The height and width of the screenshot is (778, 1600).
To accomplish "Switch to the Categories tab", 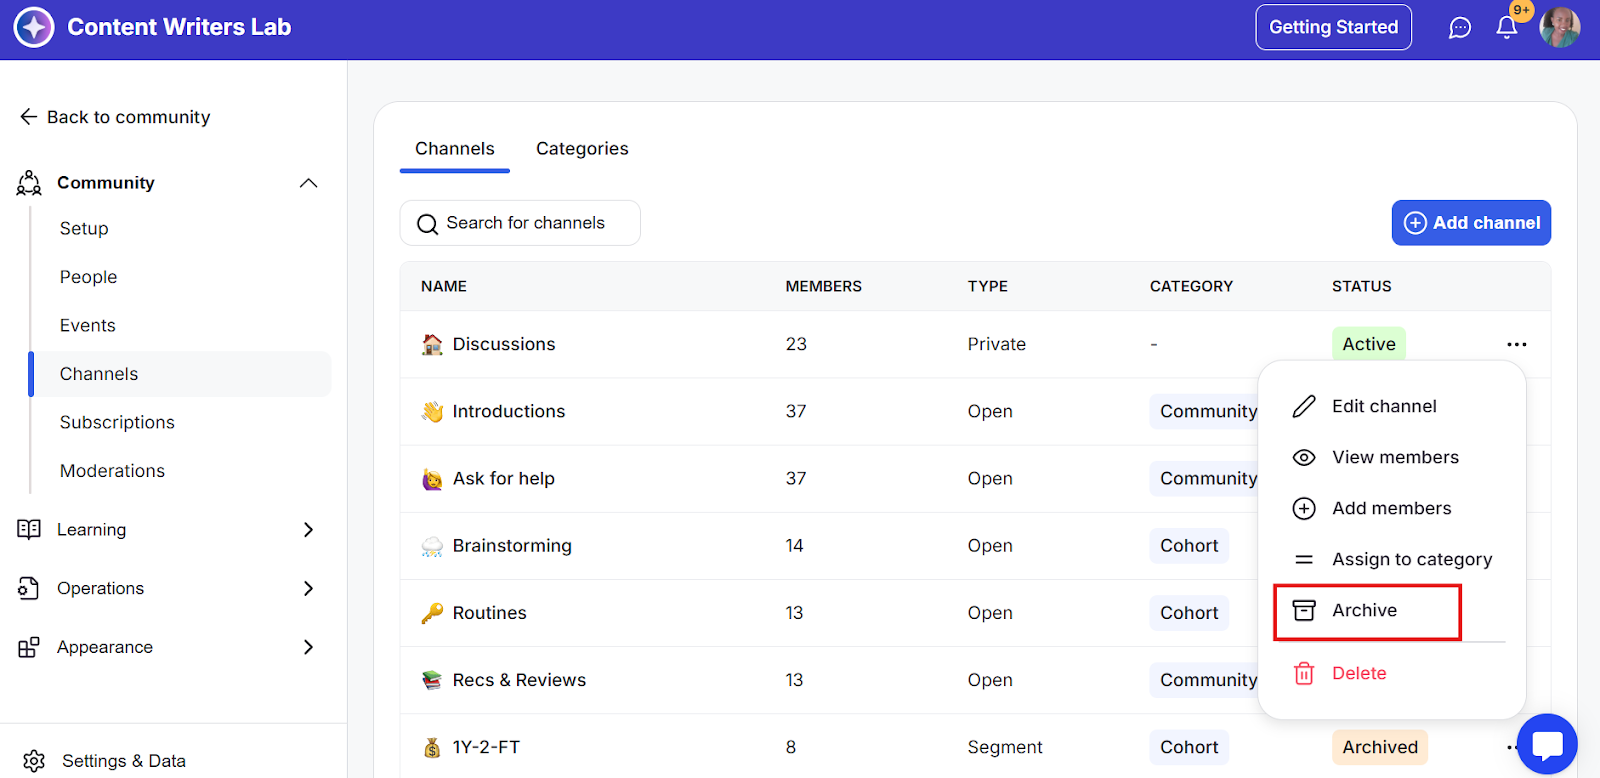I will tap(582, 149).
